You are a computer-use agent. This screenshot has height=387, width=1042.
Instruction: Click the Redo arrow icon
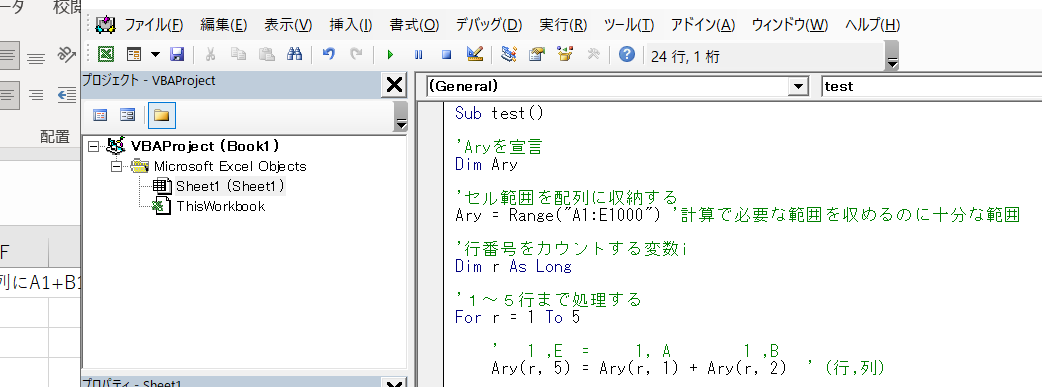[357, 55]
